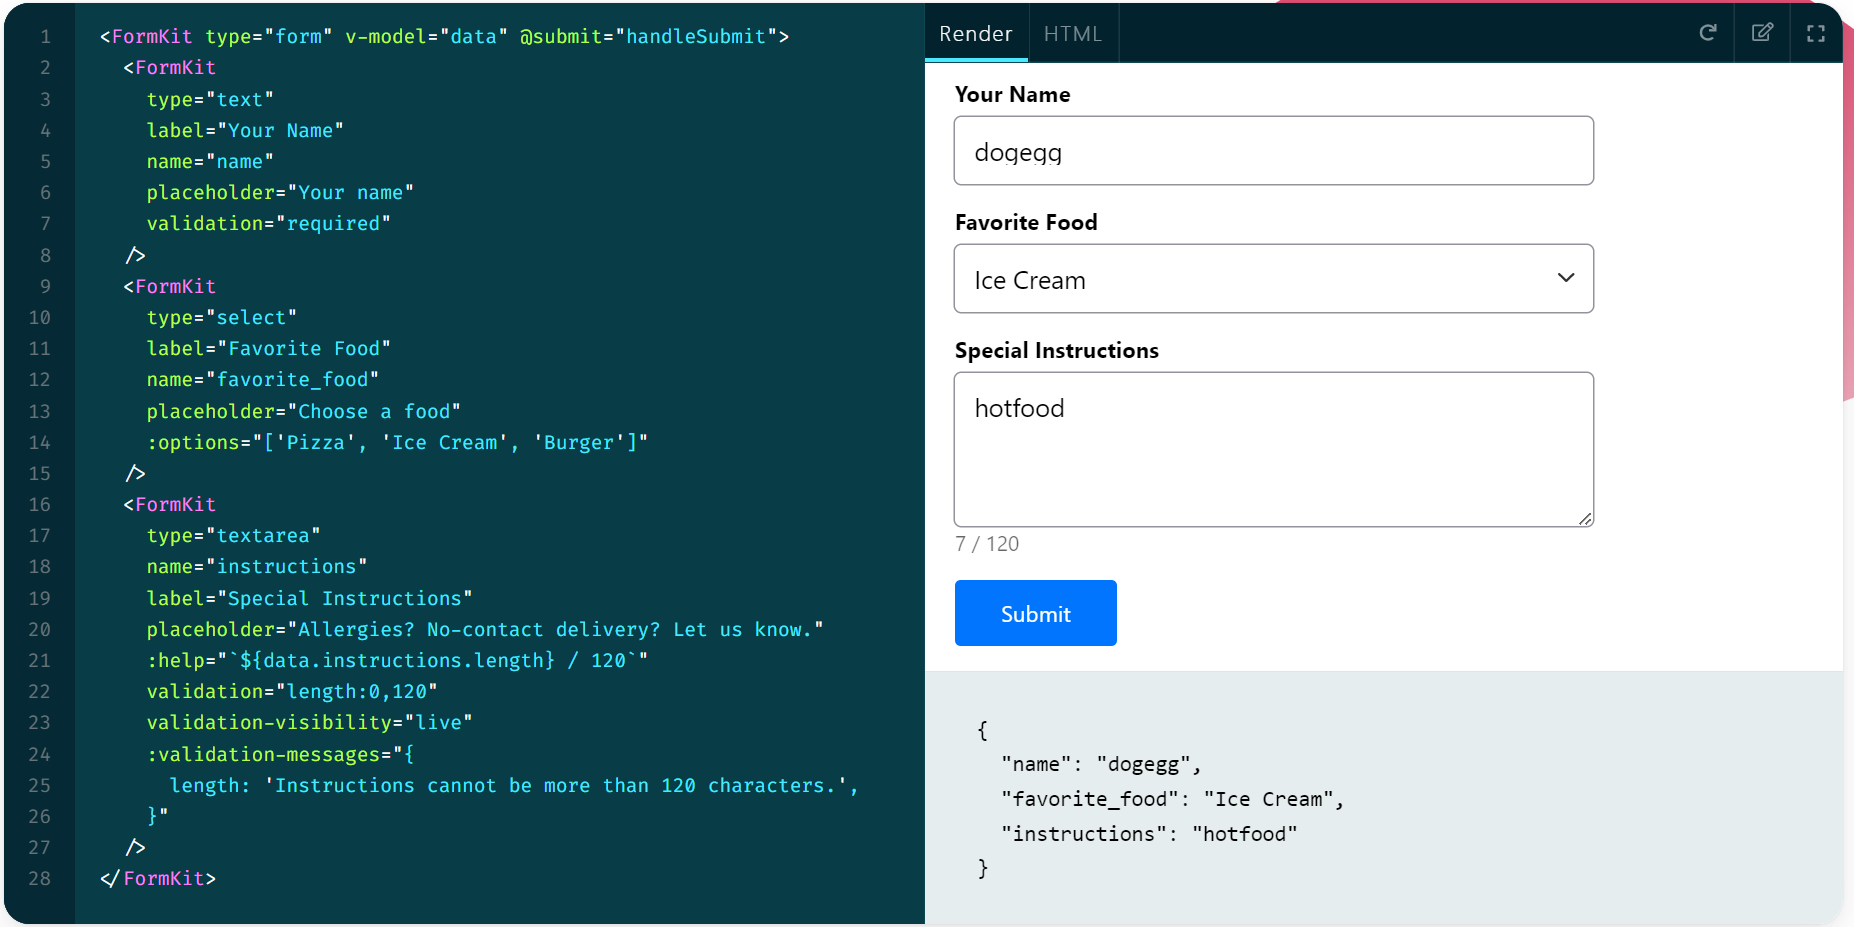Click the 7 / 120 character counter text

click(x=987, y=544)
